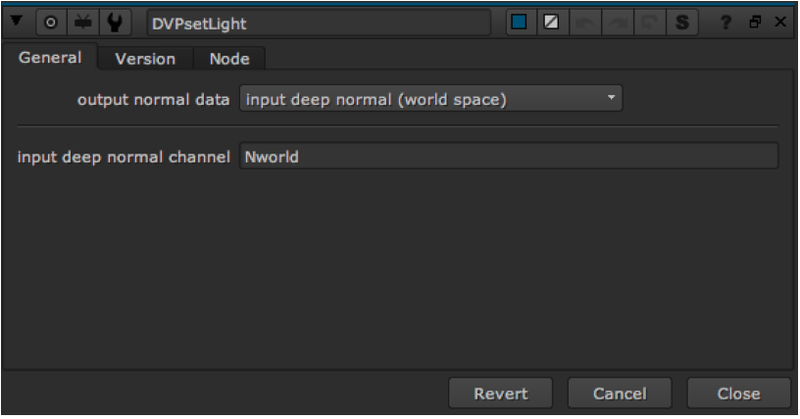The image size is (800, 419).
Task: Click the center node target icon
Action: [51, 22]
